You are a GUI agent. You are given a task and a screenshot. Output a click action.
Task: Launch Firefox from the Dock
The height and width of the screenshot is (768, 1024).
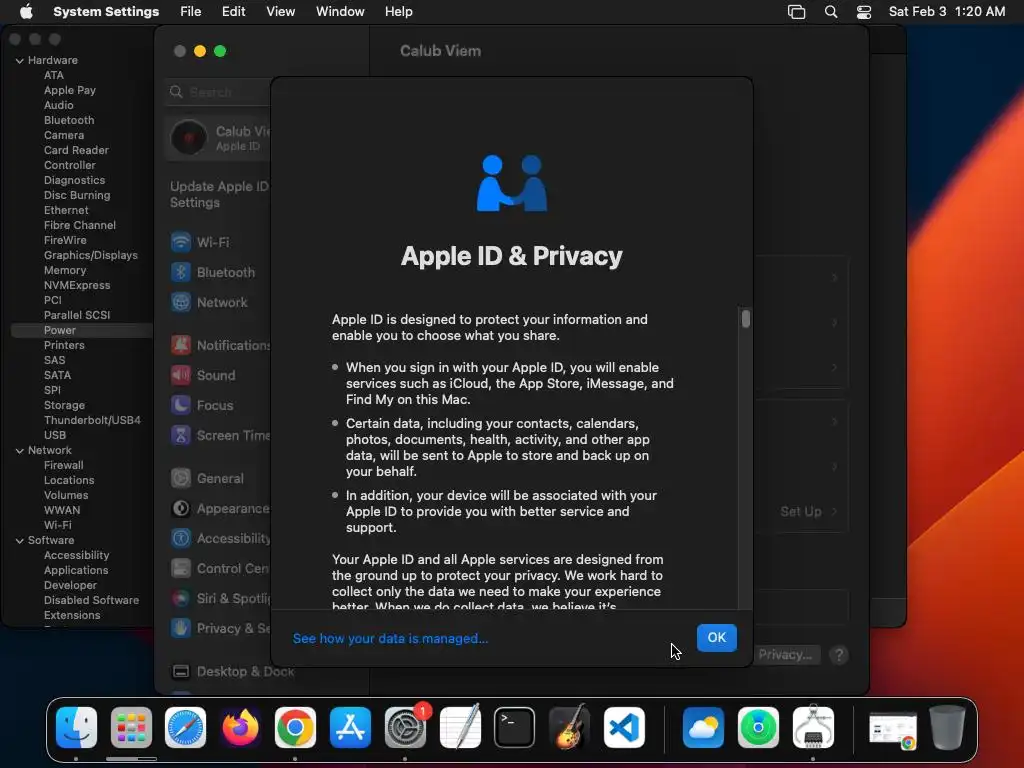(240, 727)
